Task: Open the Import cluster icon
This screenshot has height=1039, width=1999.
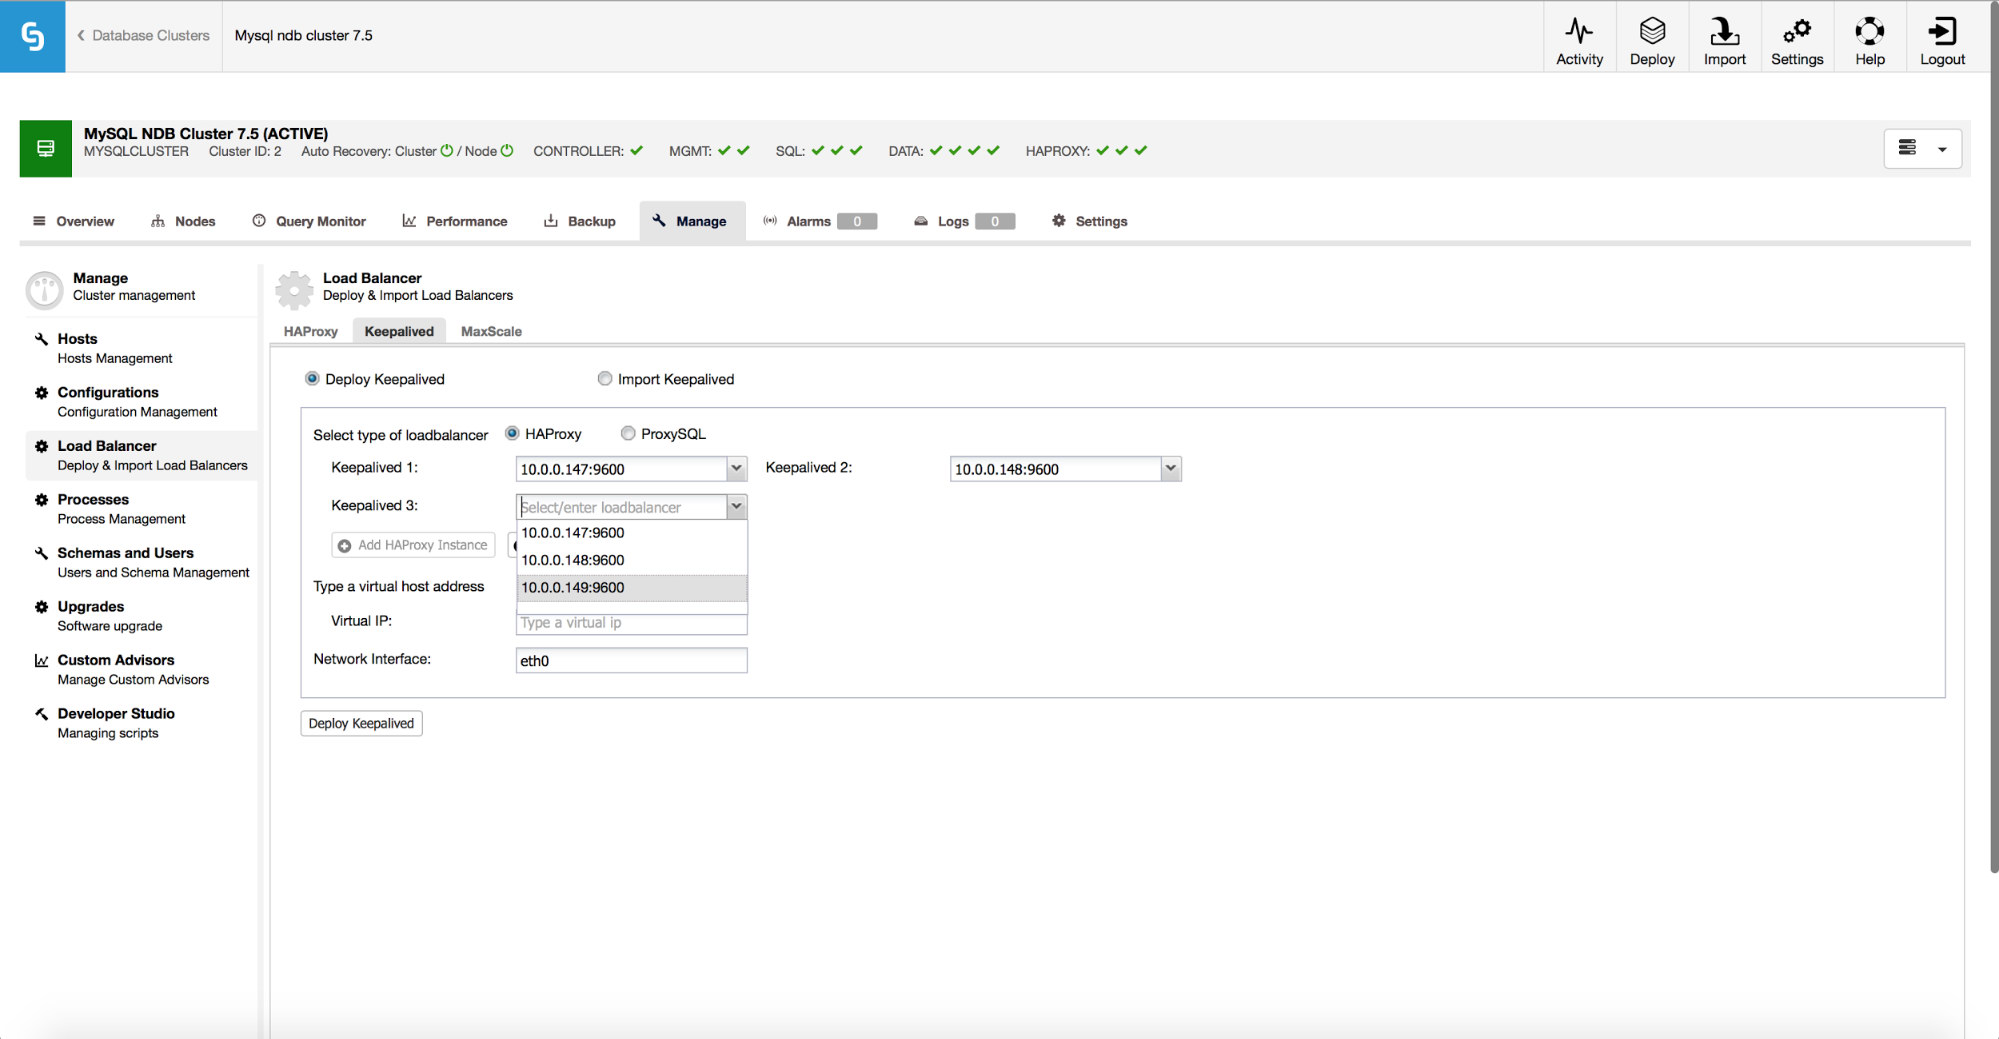Action: coord(1724,31)
